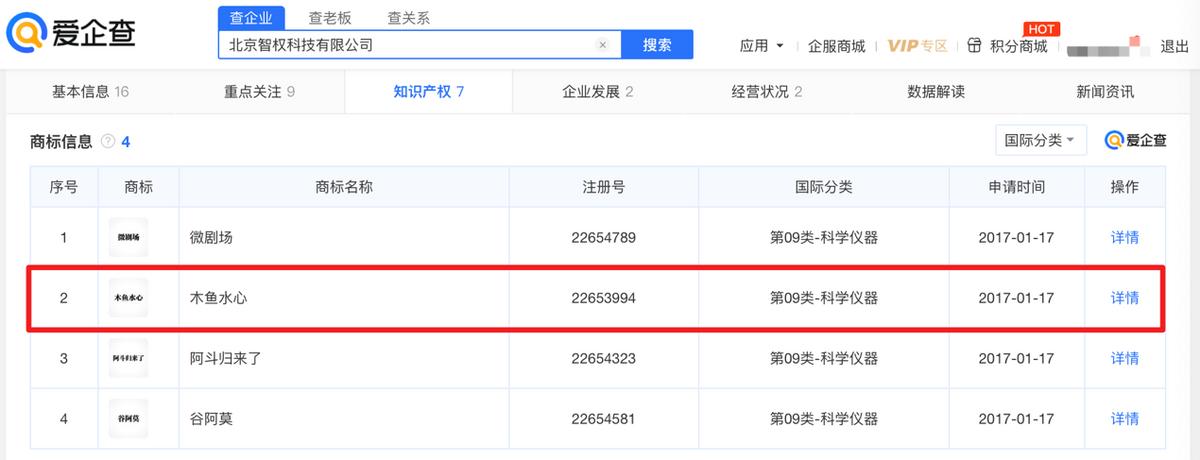1200x460 pixels.
Task: Click the help question mark next to 商标信息
Action: point(108,142)
